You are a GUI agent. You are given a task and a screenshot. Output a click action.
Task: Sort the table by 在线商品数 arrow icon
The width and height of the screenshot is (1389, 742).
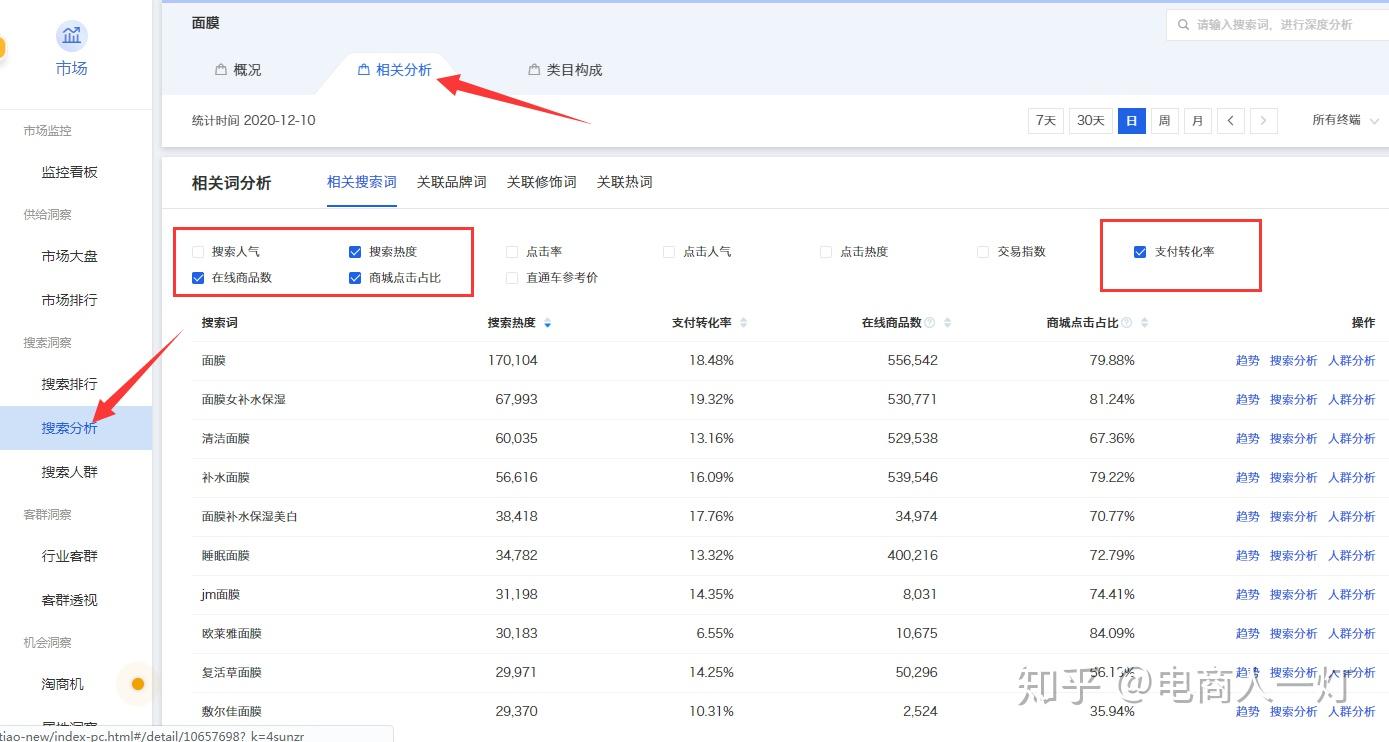pyautogui.click(x=947, y=323)
